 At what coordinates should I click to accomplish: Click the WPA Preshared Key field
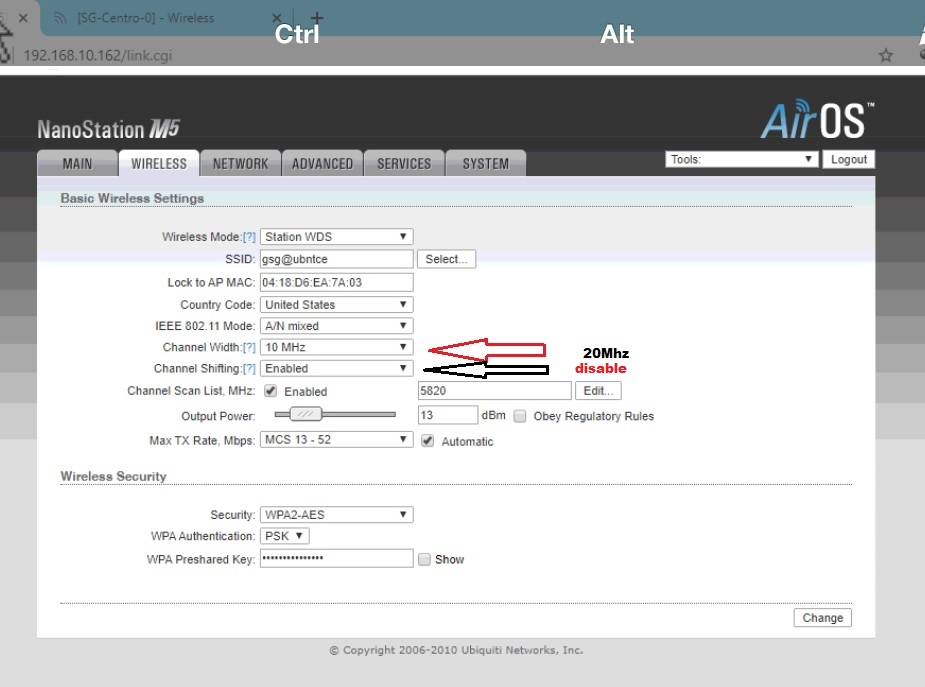point(336,558)
